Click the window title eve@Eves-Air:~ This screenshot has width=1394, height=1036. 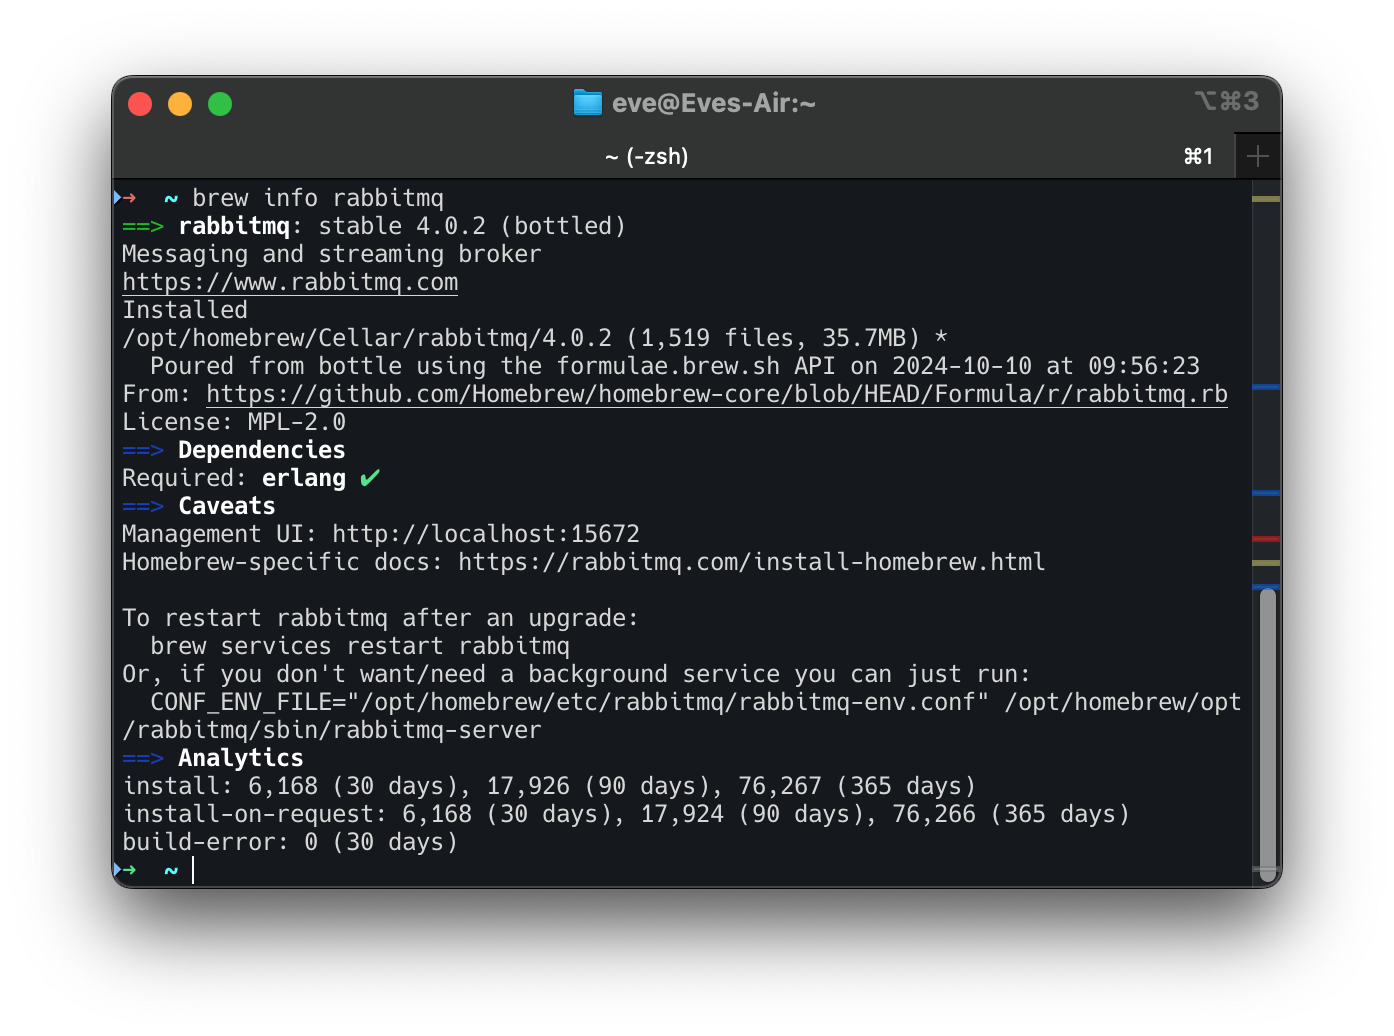point(715,102)
